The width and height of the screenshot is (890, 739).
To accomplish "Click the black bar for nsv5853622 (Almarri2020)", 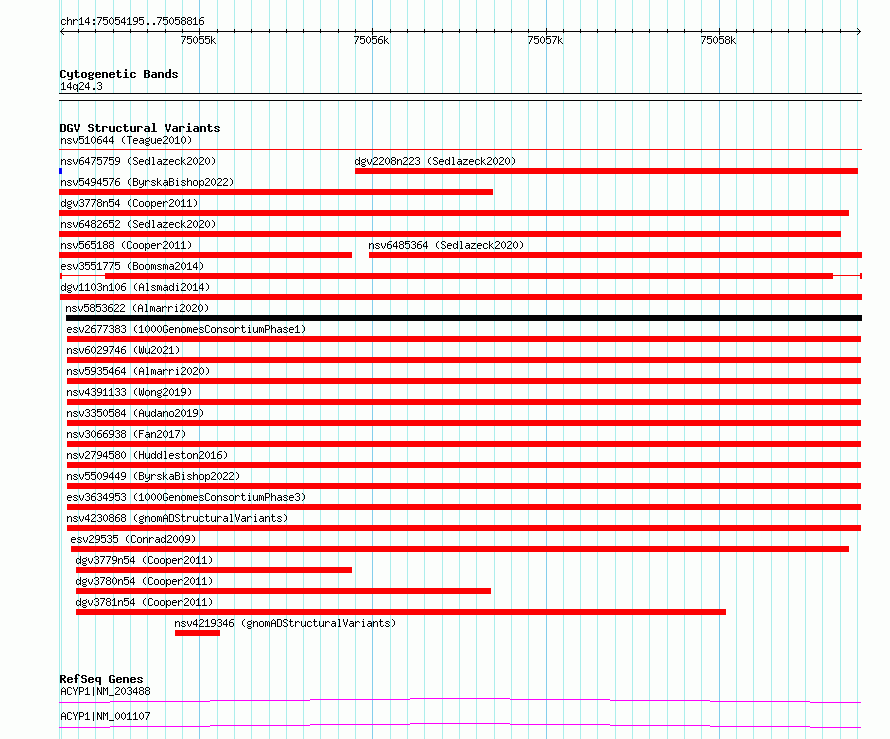I will pyautogui.click(x=464, y=318).
